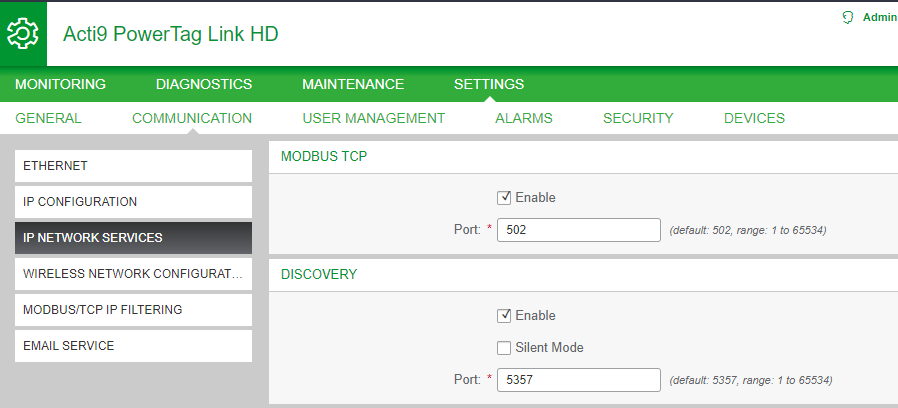The width and height of the screenshot is (898, 408).
Task: Click the Acti9 PowerTag Link HD title
Action: 171,34
